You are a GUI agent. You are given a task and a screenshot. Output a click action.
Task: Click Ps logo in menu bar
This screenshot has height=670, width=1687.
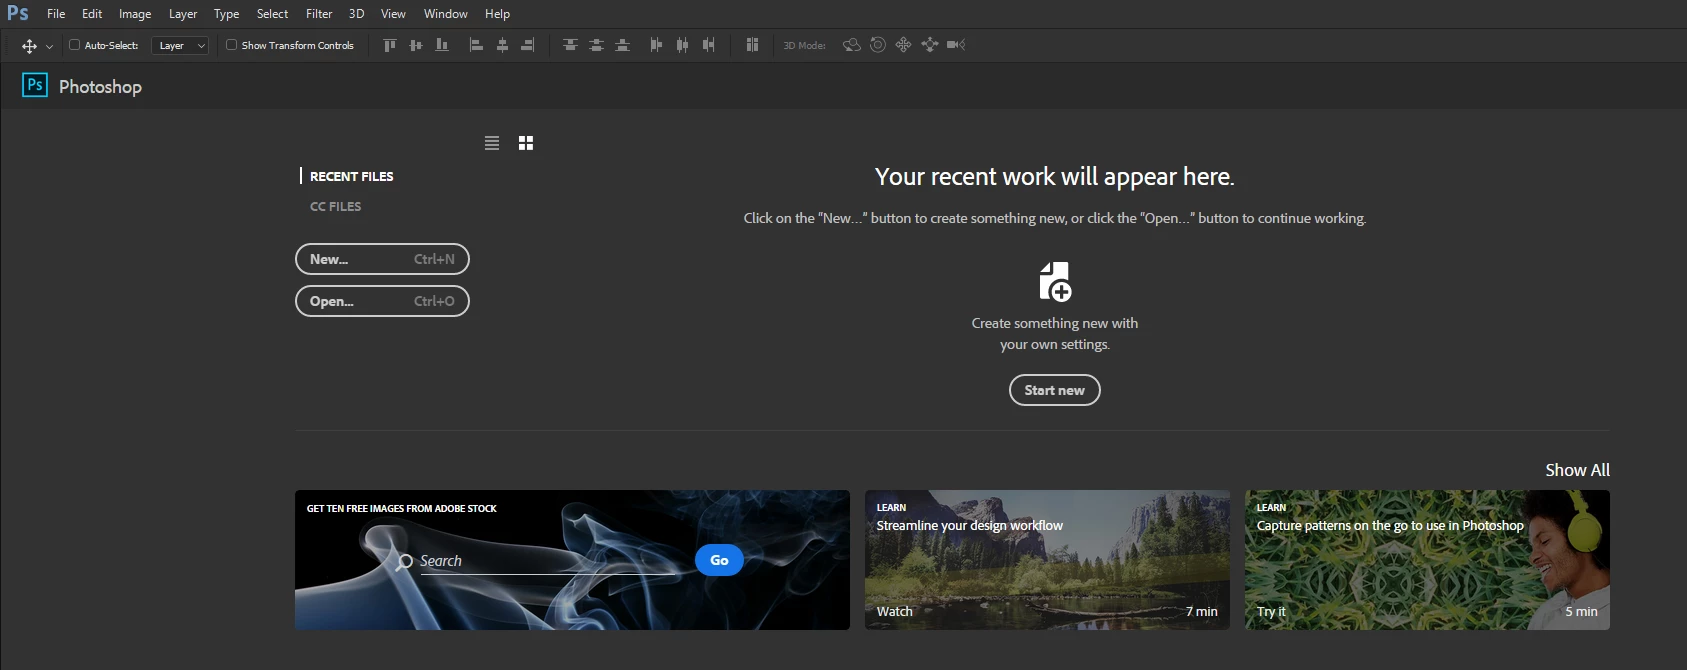coord(18,13)
